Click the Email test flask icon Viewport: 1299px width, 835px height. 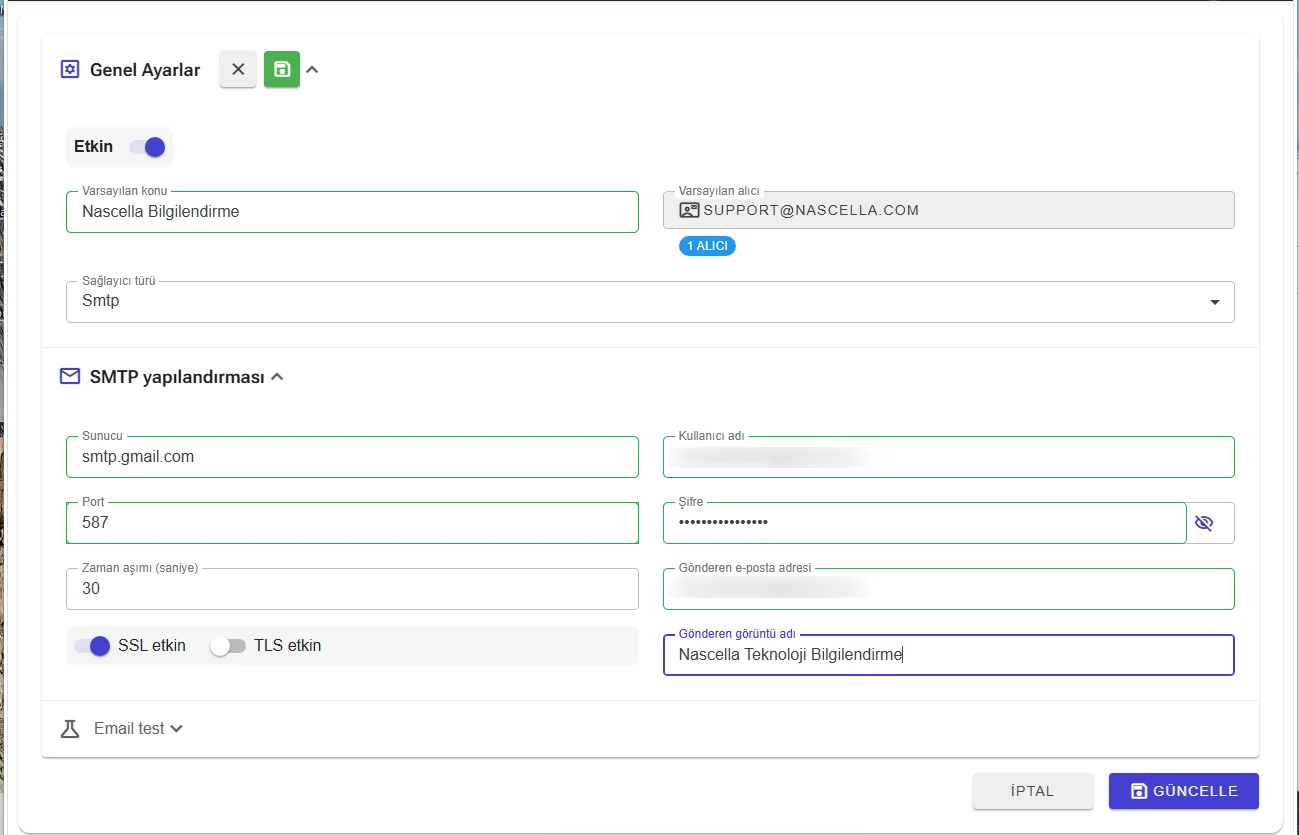click(70, 729)
